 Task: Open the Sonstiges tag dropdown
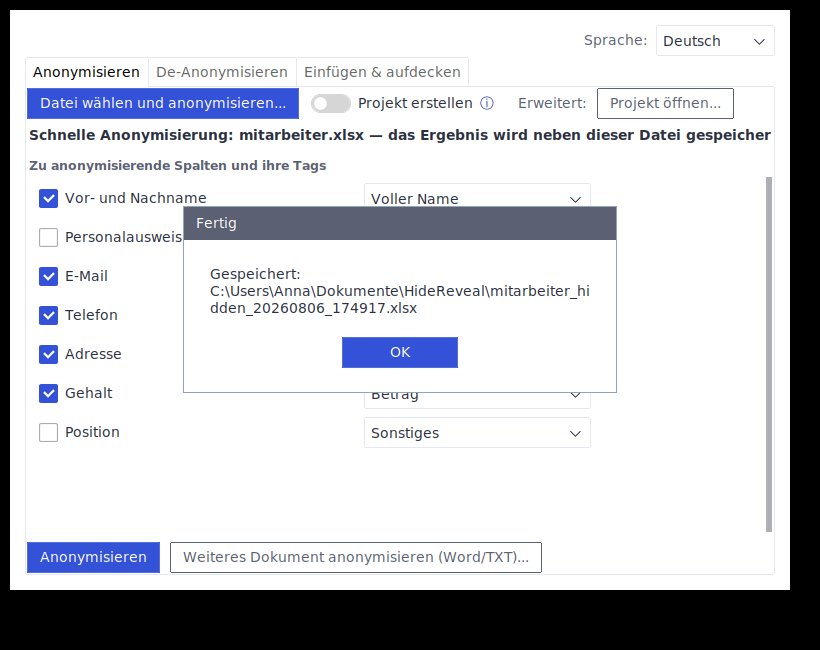pyautogui.click(x=477, y=432)
